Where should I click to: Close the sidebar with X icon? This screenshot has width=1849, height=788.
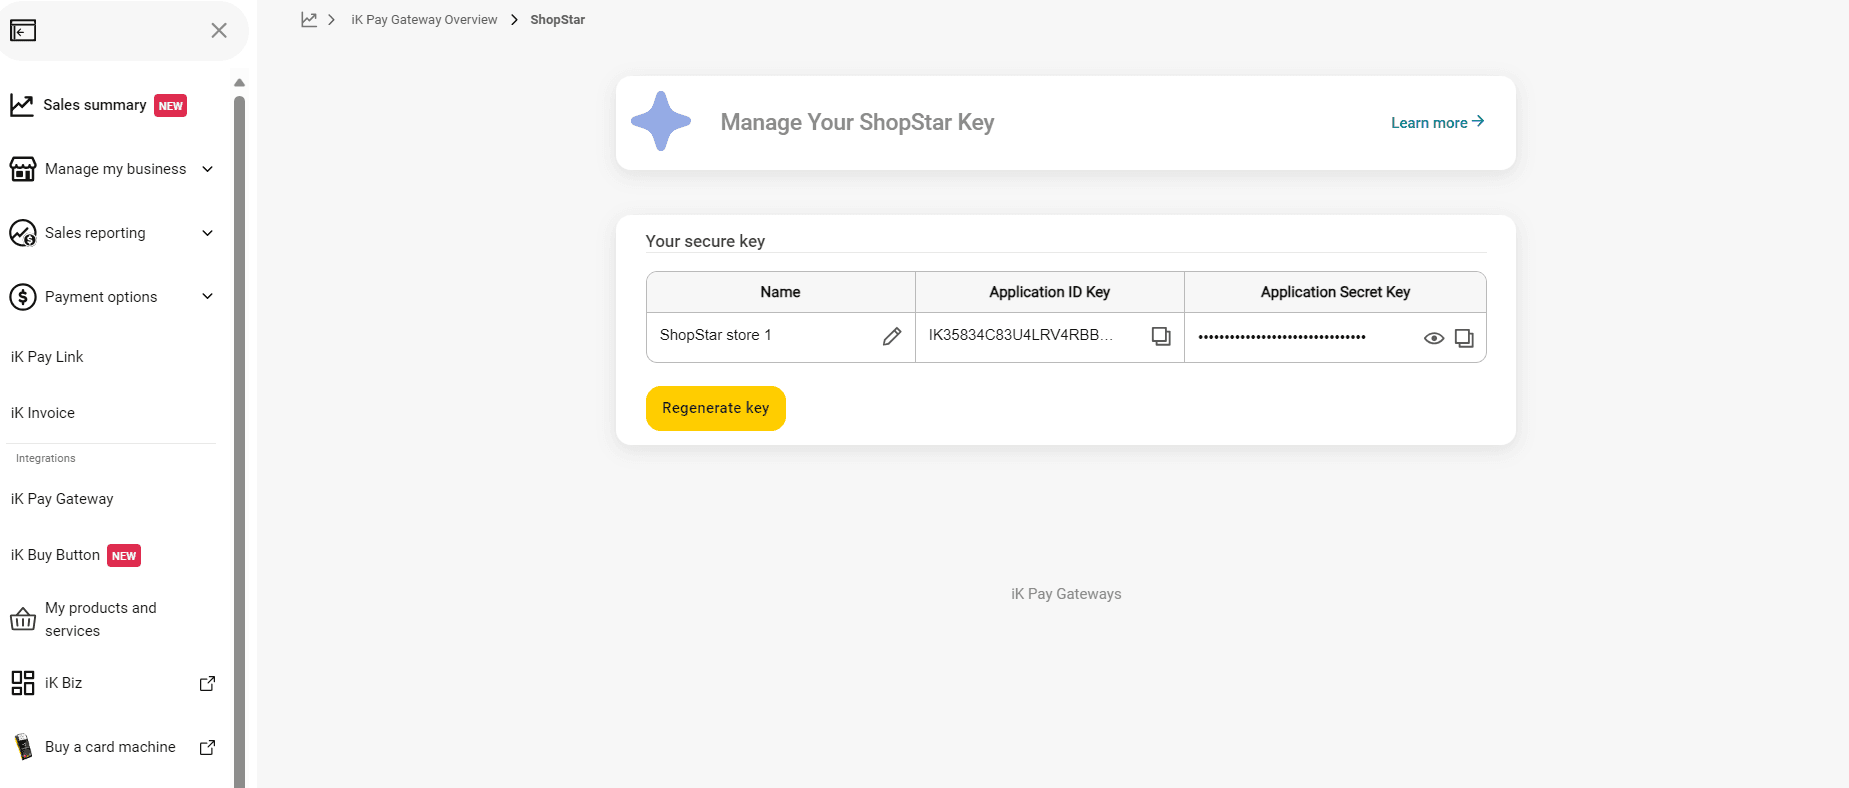[219, 31]
